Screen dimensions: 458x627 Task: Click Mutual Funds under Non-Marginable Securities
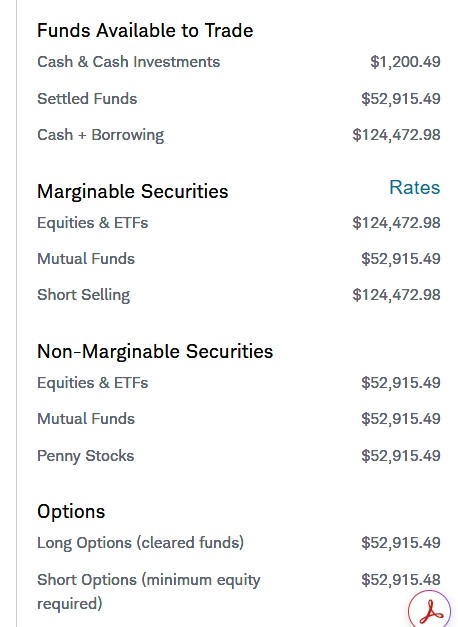point(86,419)
